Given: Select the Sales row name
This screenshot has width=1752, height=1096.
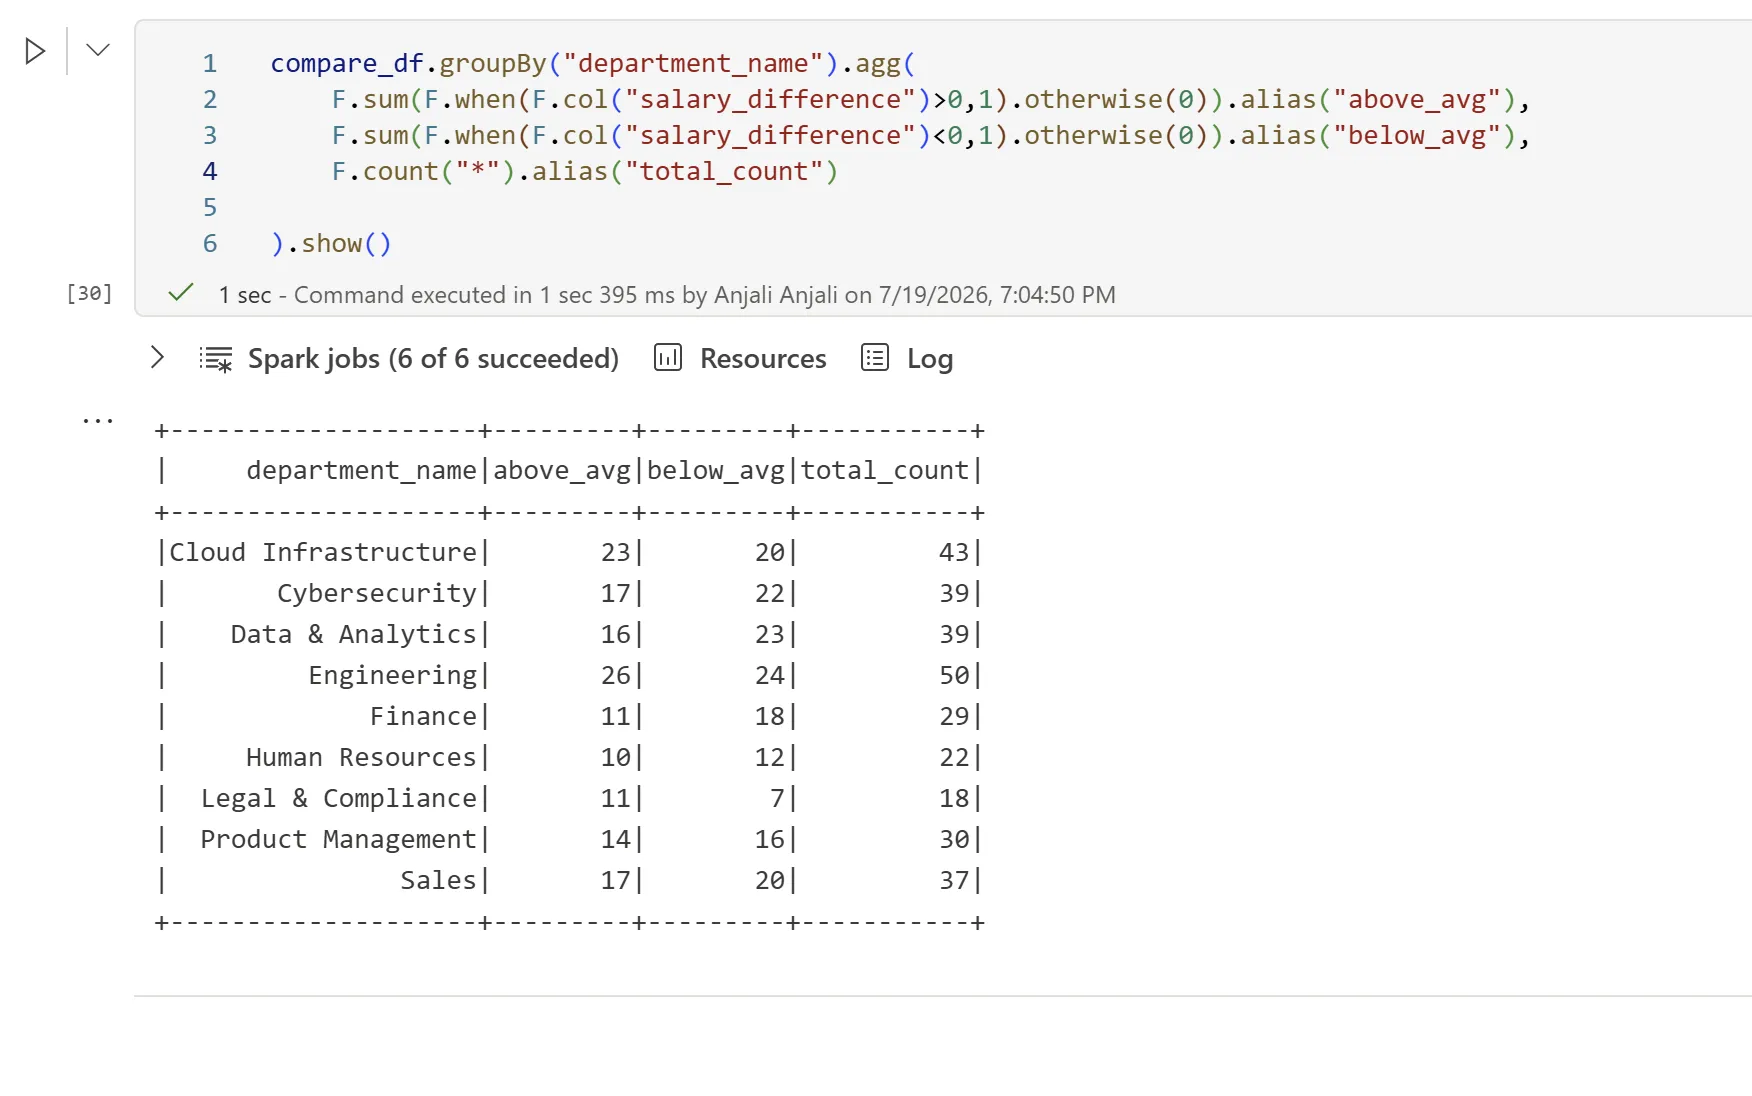Looking at the screenshot, I should 438,880.
